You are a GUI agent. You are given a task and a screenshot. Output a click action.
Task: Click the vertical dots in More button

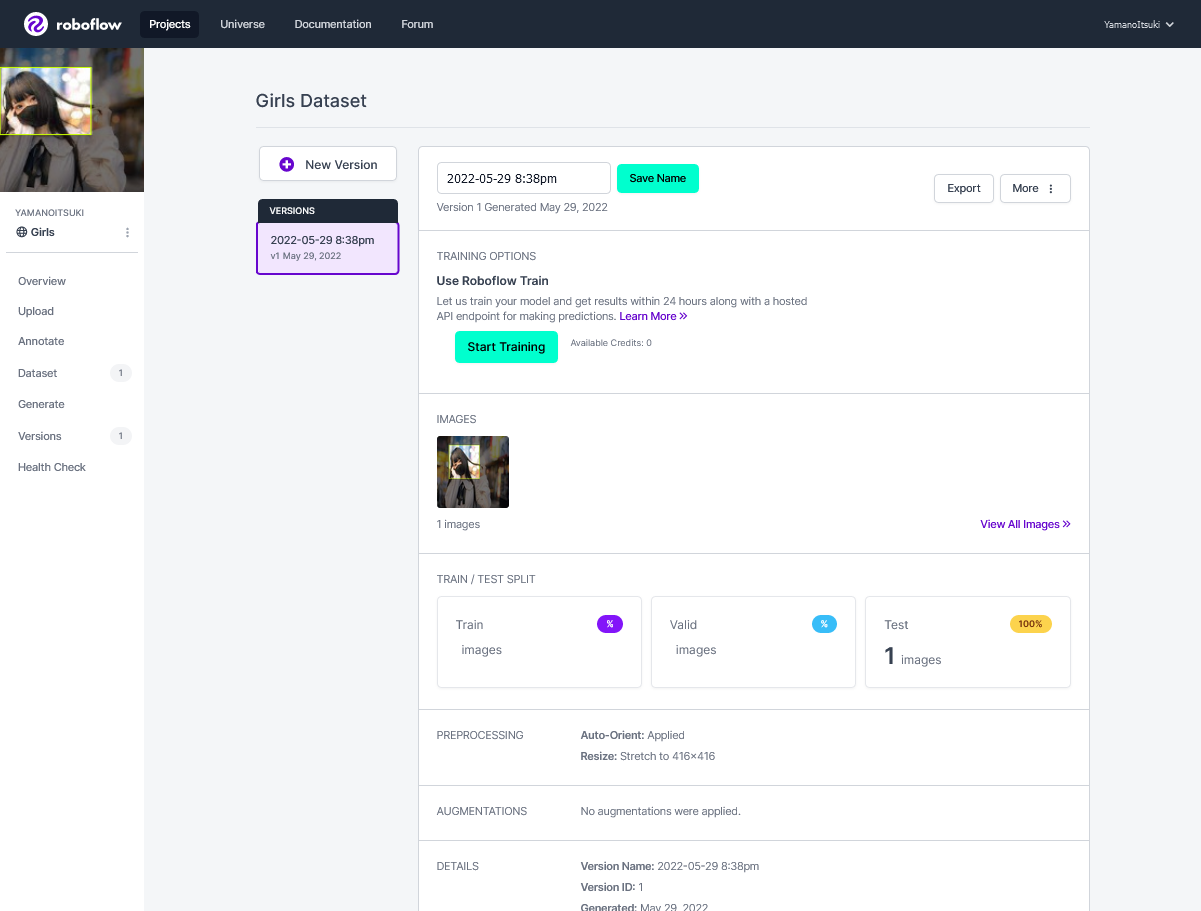coord(1051,188)
